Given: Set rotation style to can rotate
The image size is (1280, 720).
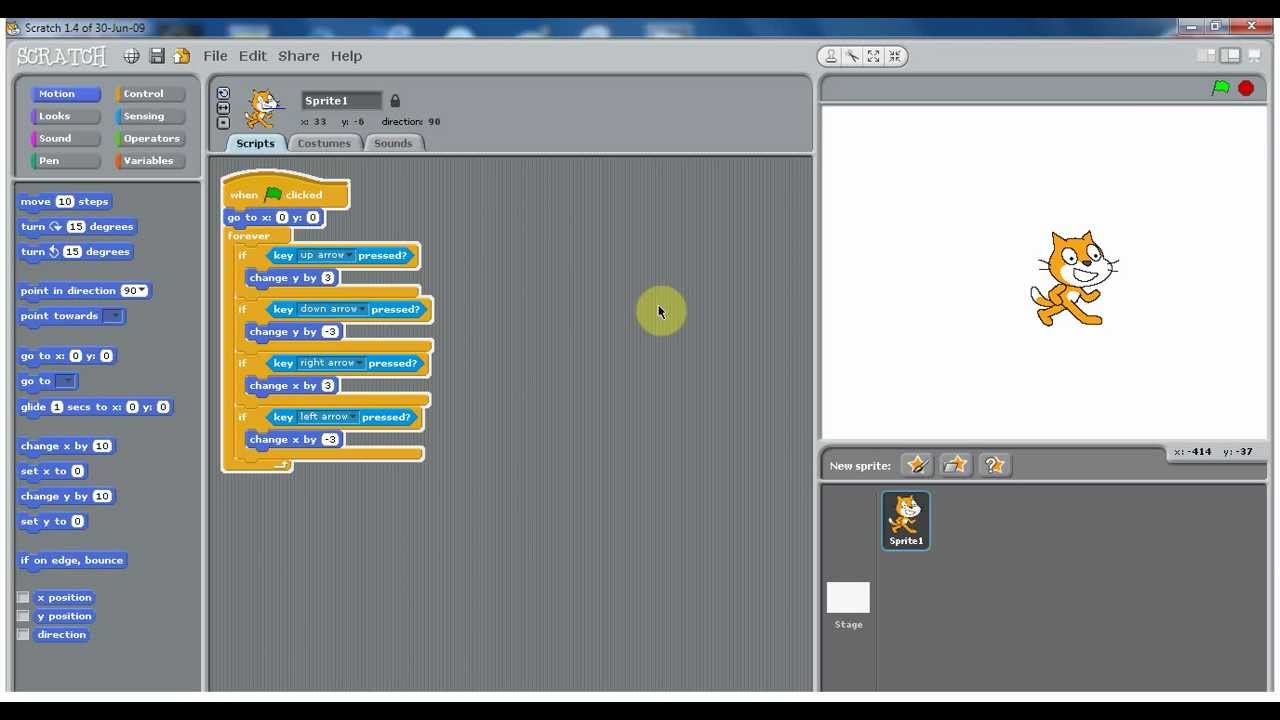Looking at the screenshot, I should [223, 93].
